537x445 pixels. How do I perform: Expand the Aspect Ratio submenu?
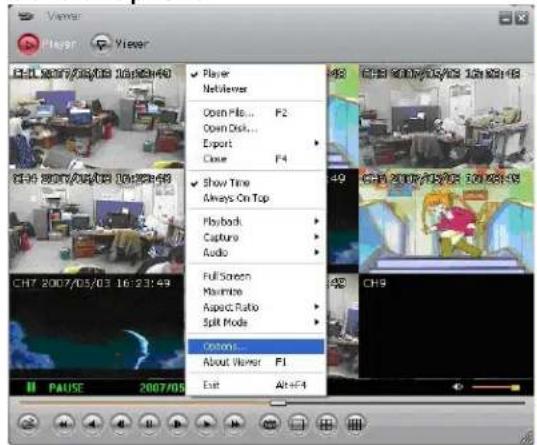pos(256,307)
